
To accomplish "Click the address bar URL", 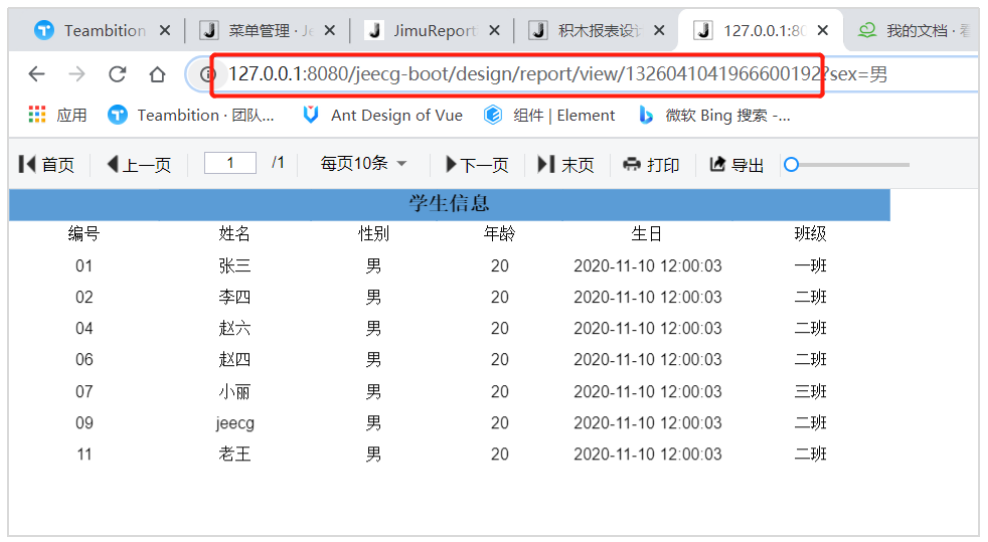I will 558,74.
